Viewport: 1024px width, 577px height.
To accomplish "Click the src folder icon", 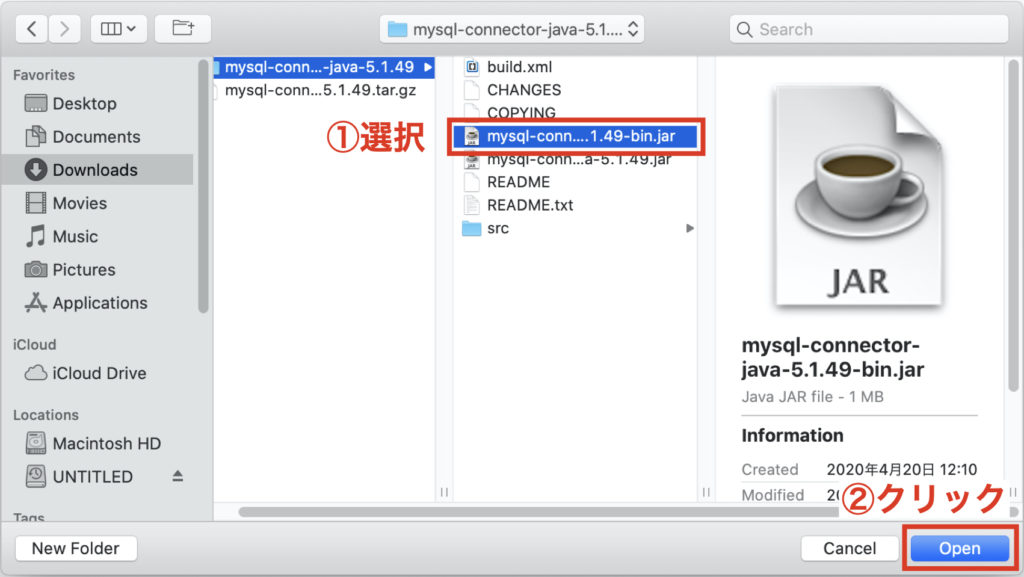I will point(472,228).
